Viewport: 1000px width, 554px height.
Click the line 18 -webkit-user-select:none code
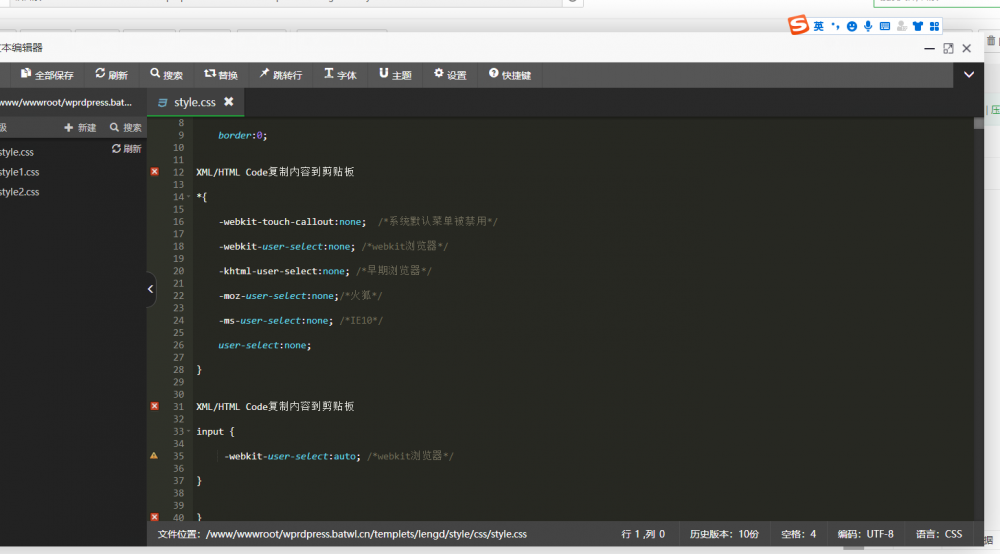pyautogui.click(x=286, y=247)
